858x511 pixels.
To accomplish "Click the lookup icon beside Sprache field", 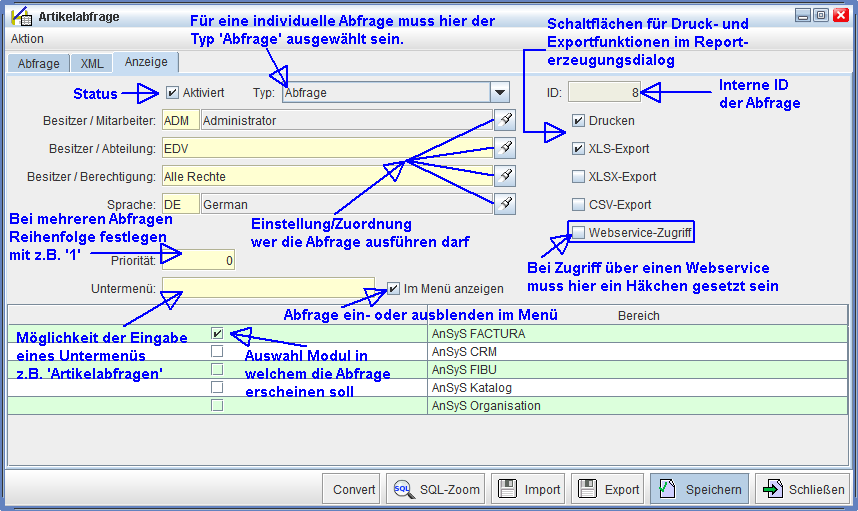I will (506, 204).
